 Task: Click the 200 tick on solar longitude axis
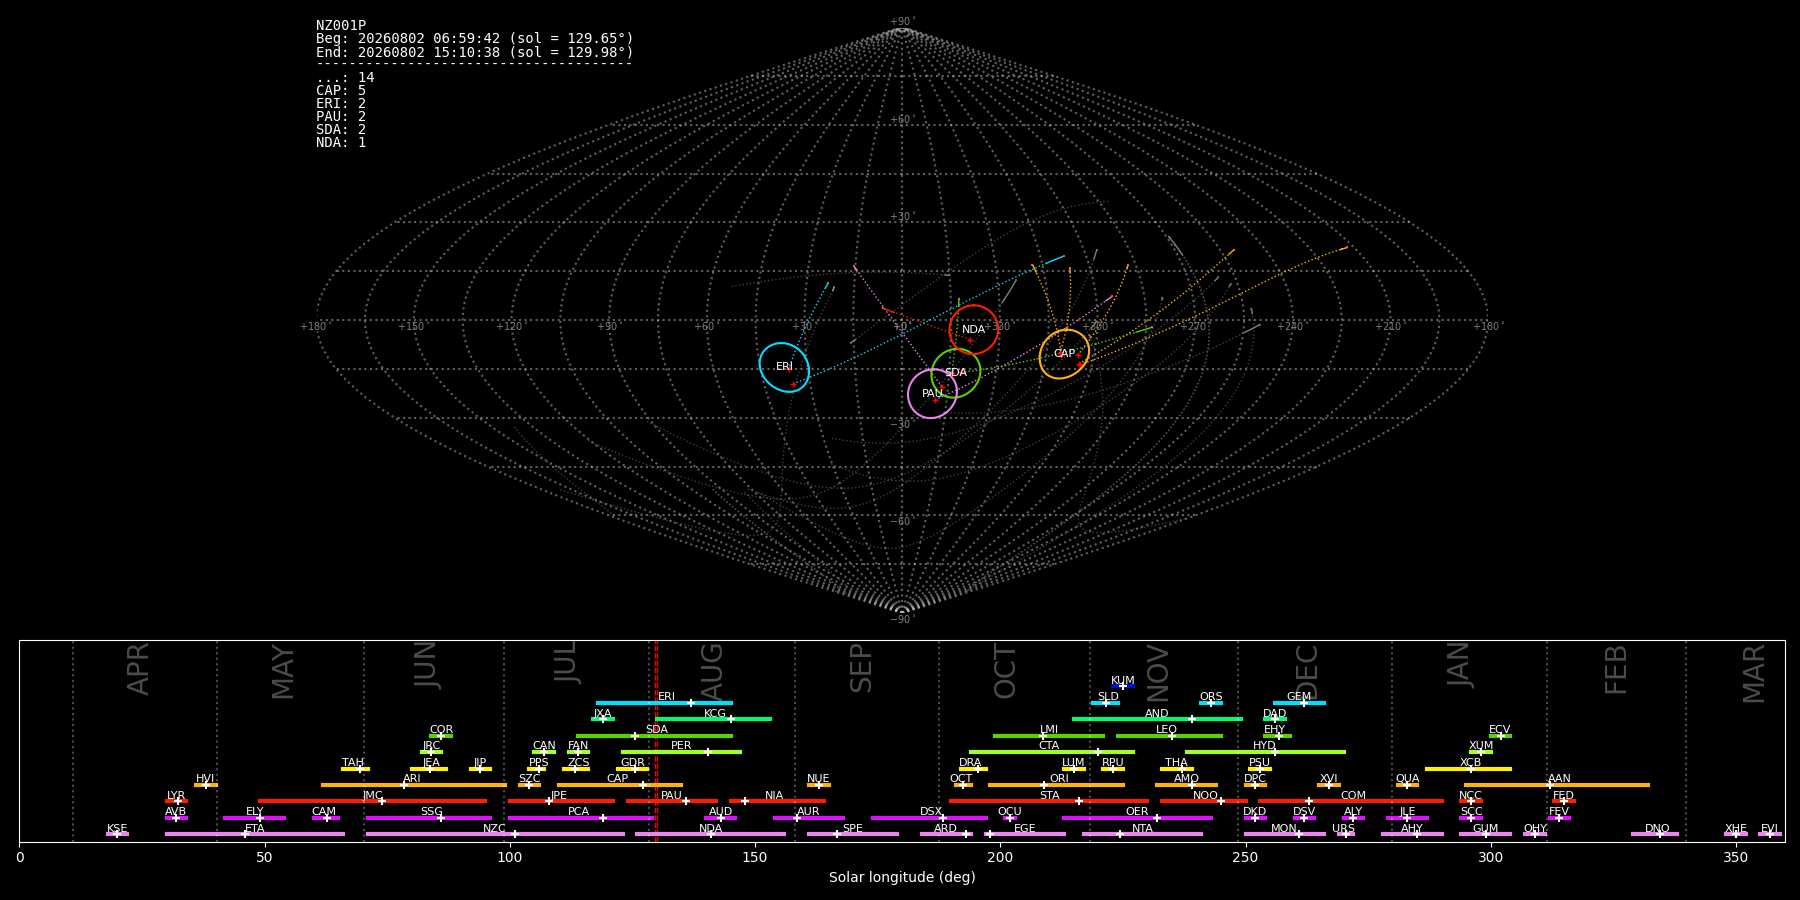(x=1000, y=858)
